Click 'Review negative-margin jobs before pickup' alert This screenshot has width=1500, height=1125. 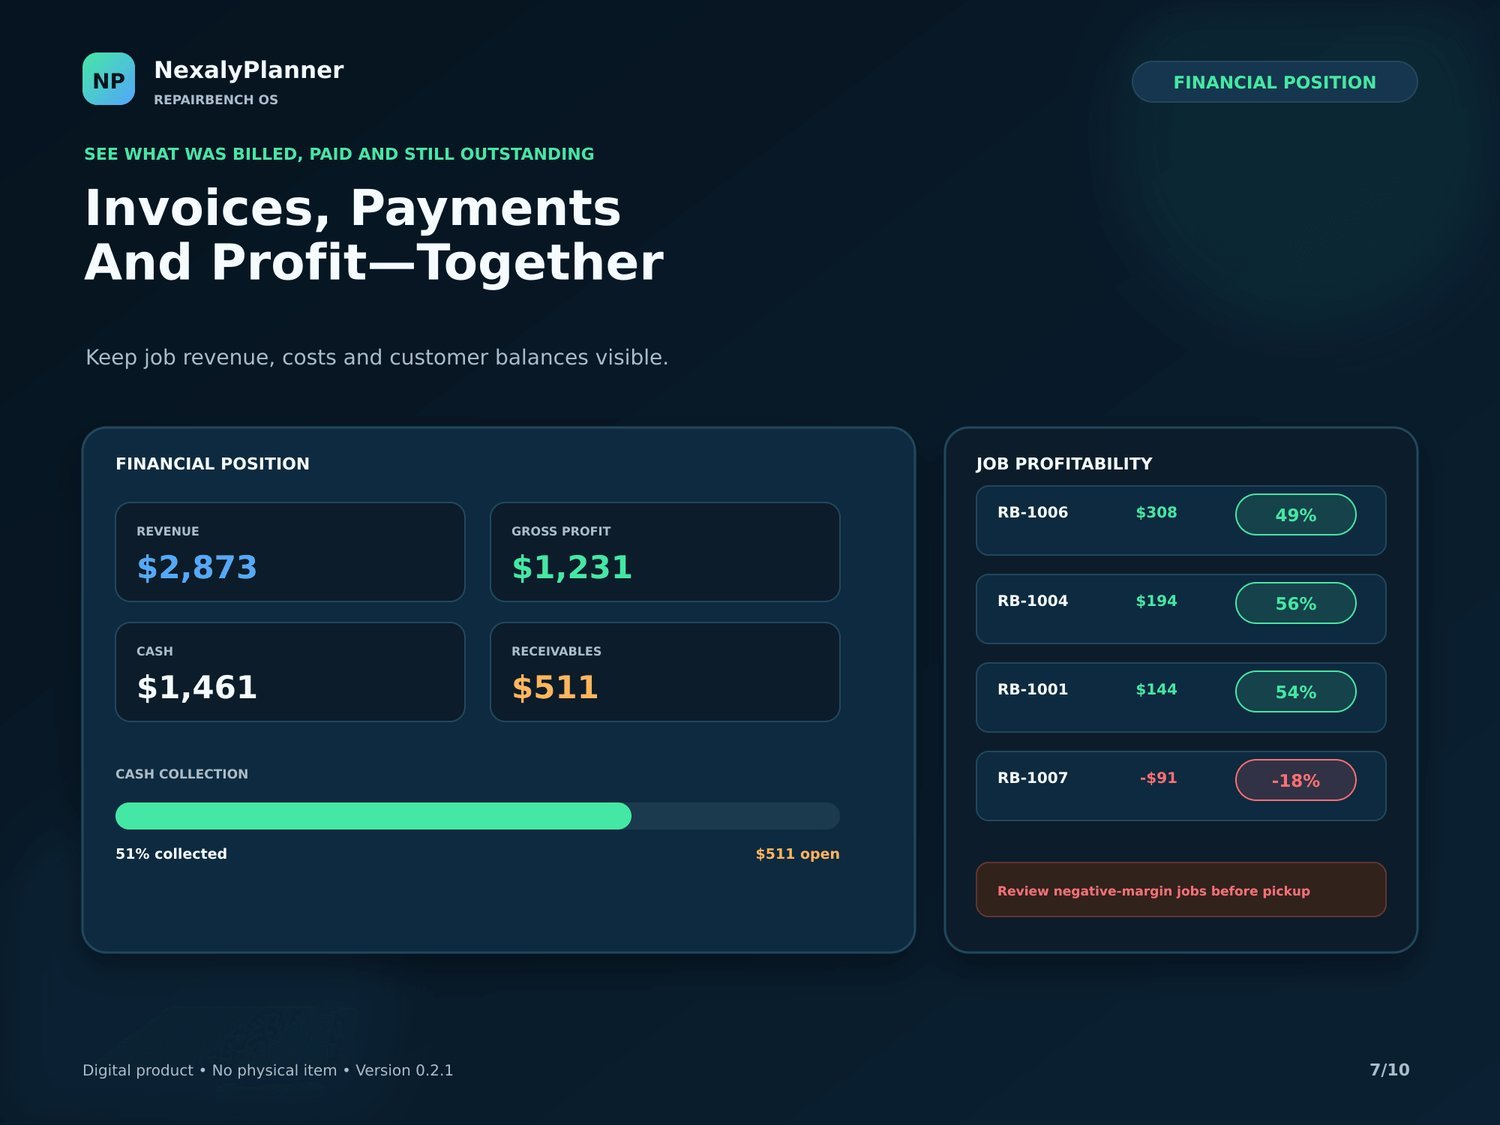pyautogui.click(x=1181, y=890)
